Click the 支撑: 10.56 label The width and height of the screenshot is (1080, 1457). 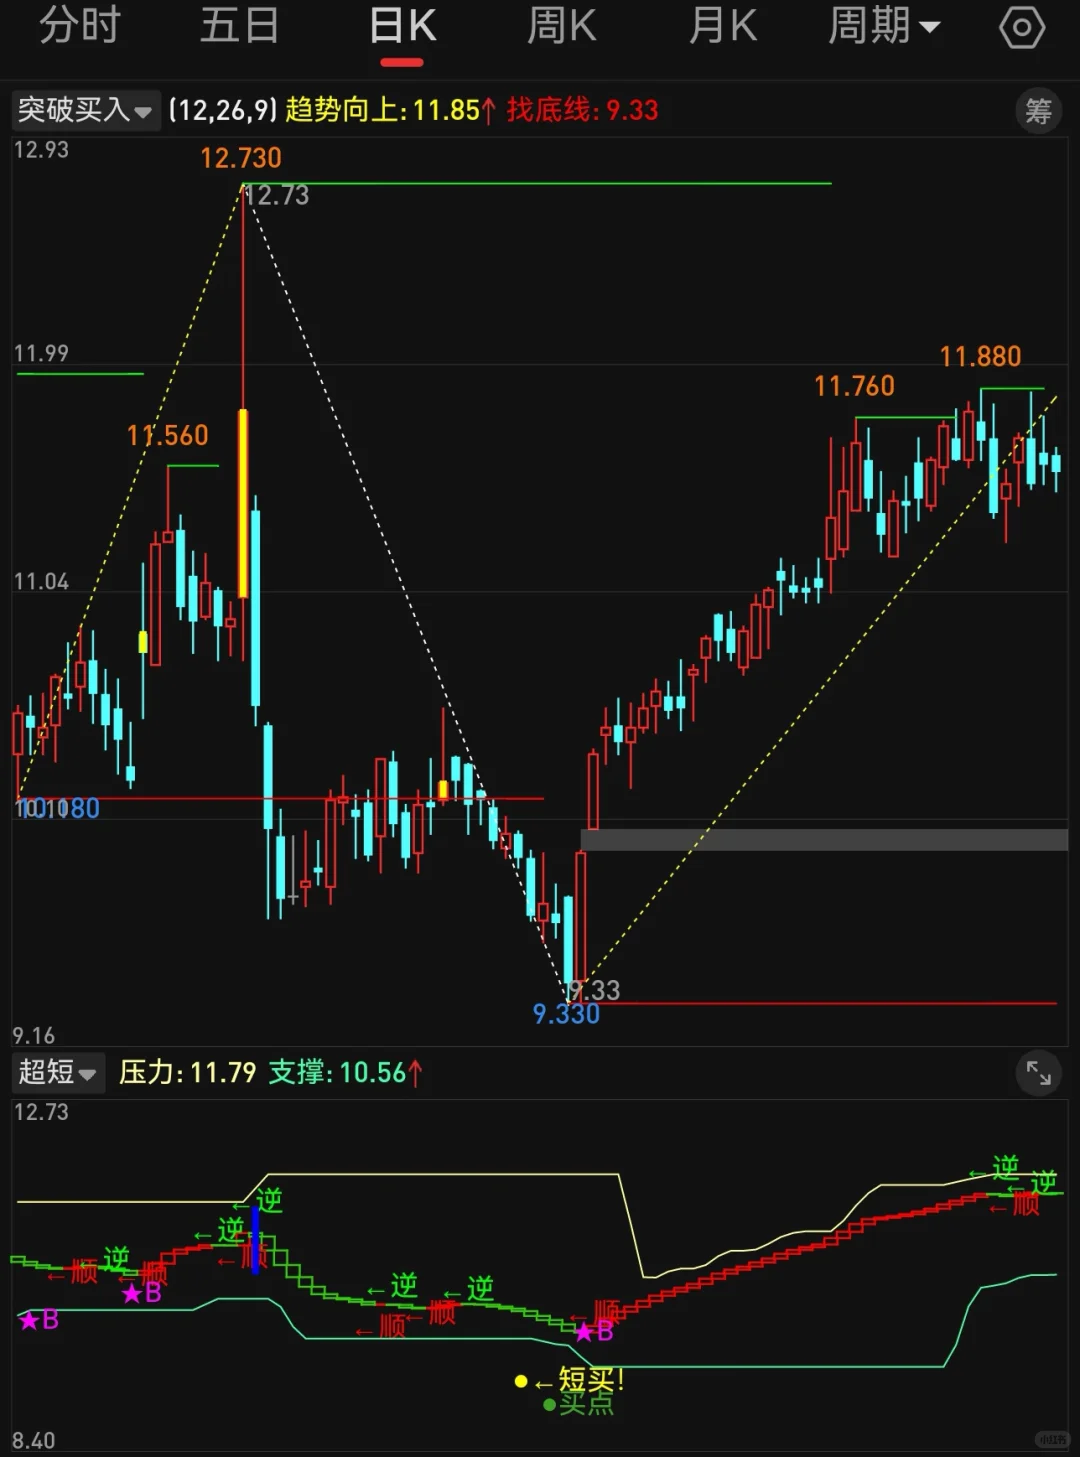(345, 1073)
